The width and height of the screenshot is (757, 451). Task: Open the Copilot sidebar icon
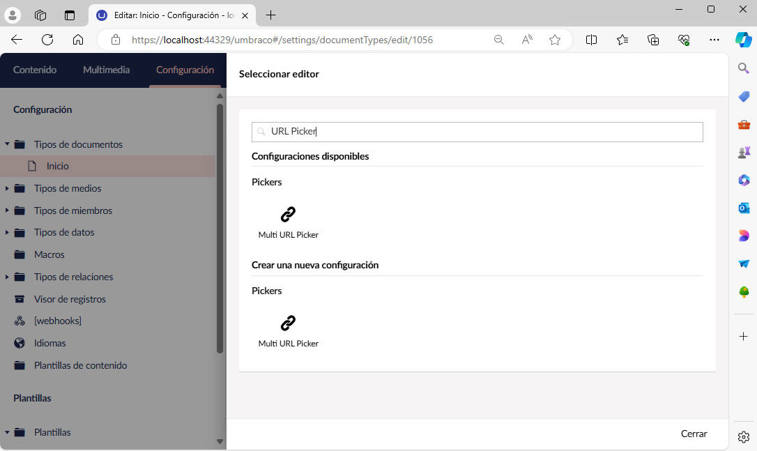(x=743, y=40)
